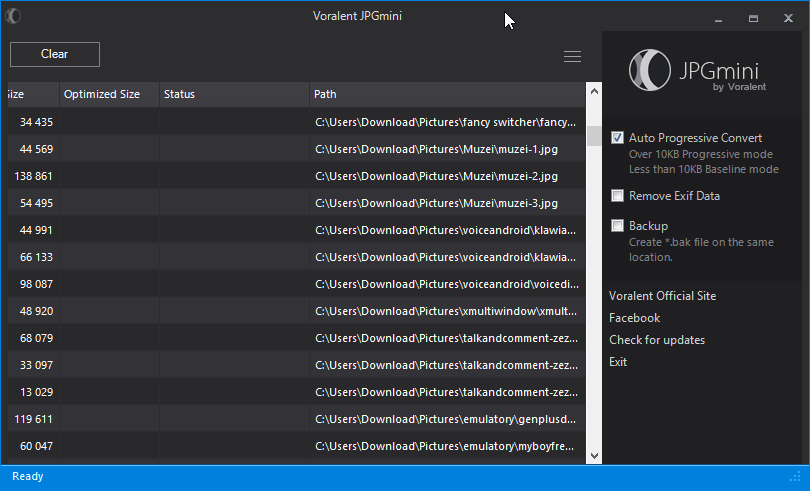
Task: Click scrollbar up arrow
Action: [x=594, y=91]
